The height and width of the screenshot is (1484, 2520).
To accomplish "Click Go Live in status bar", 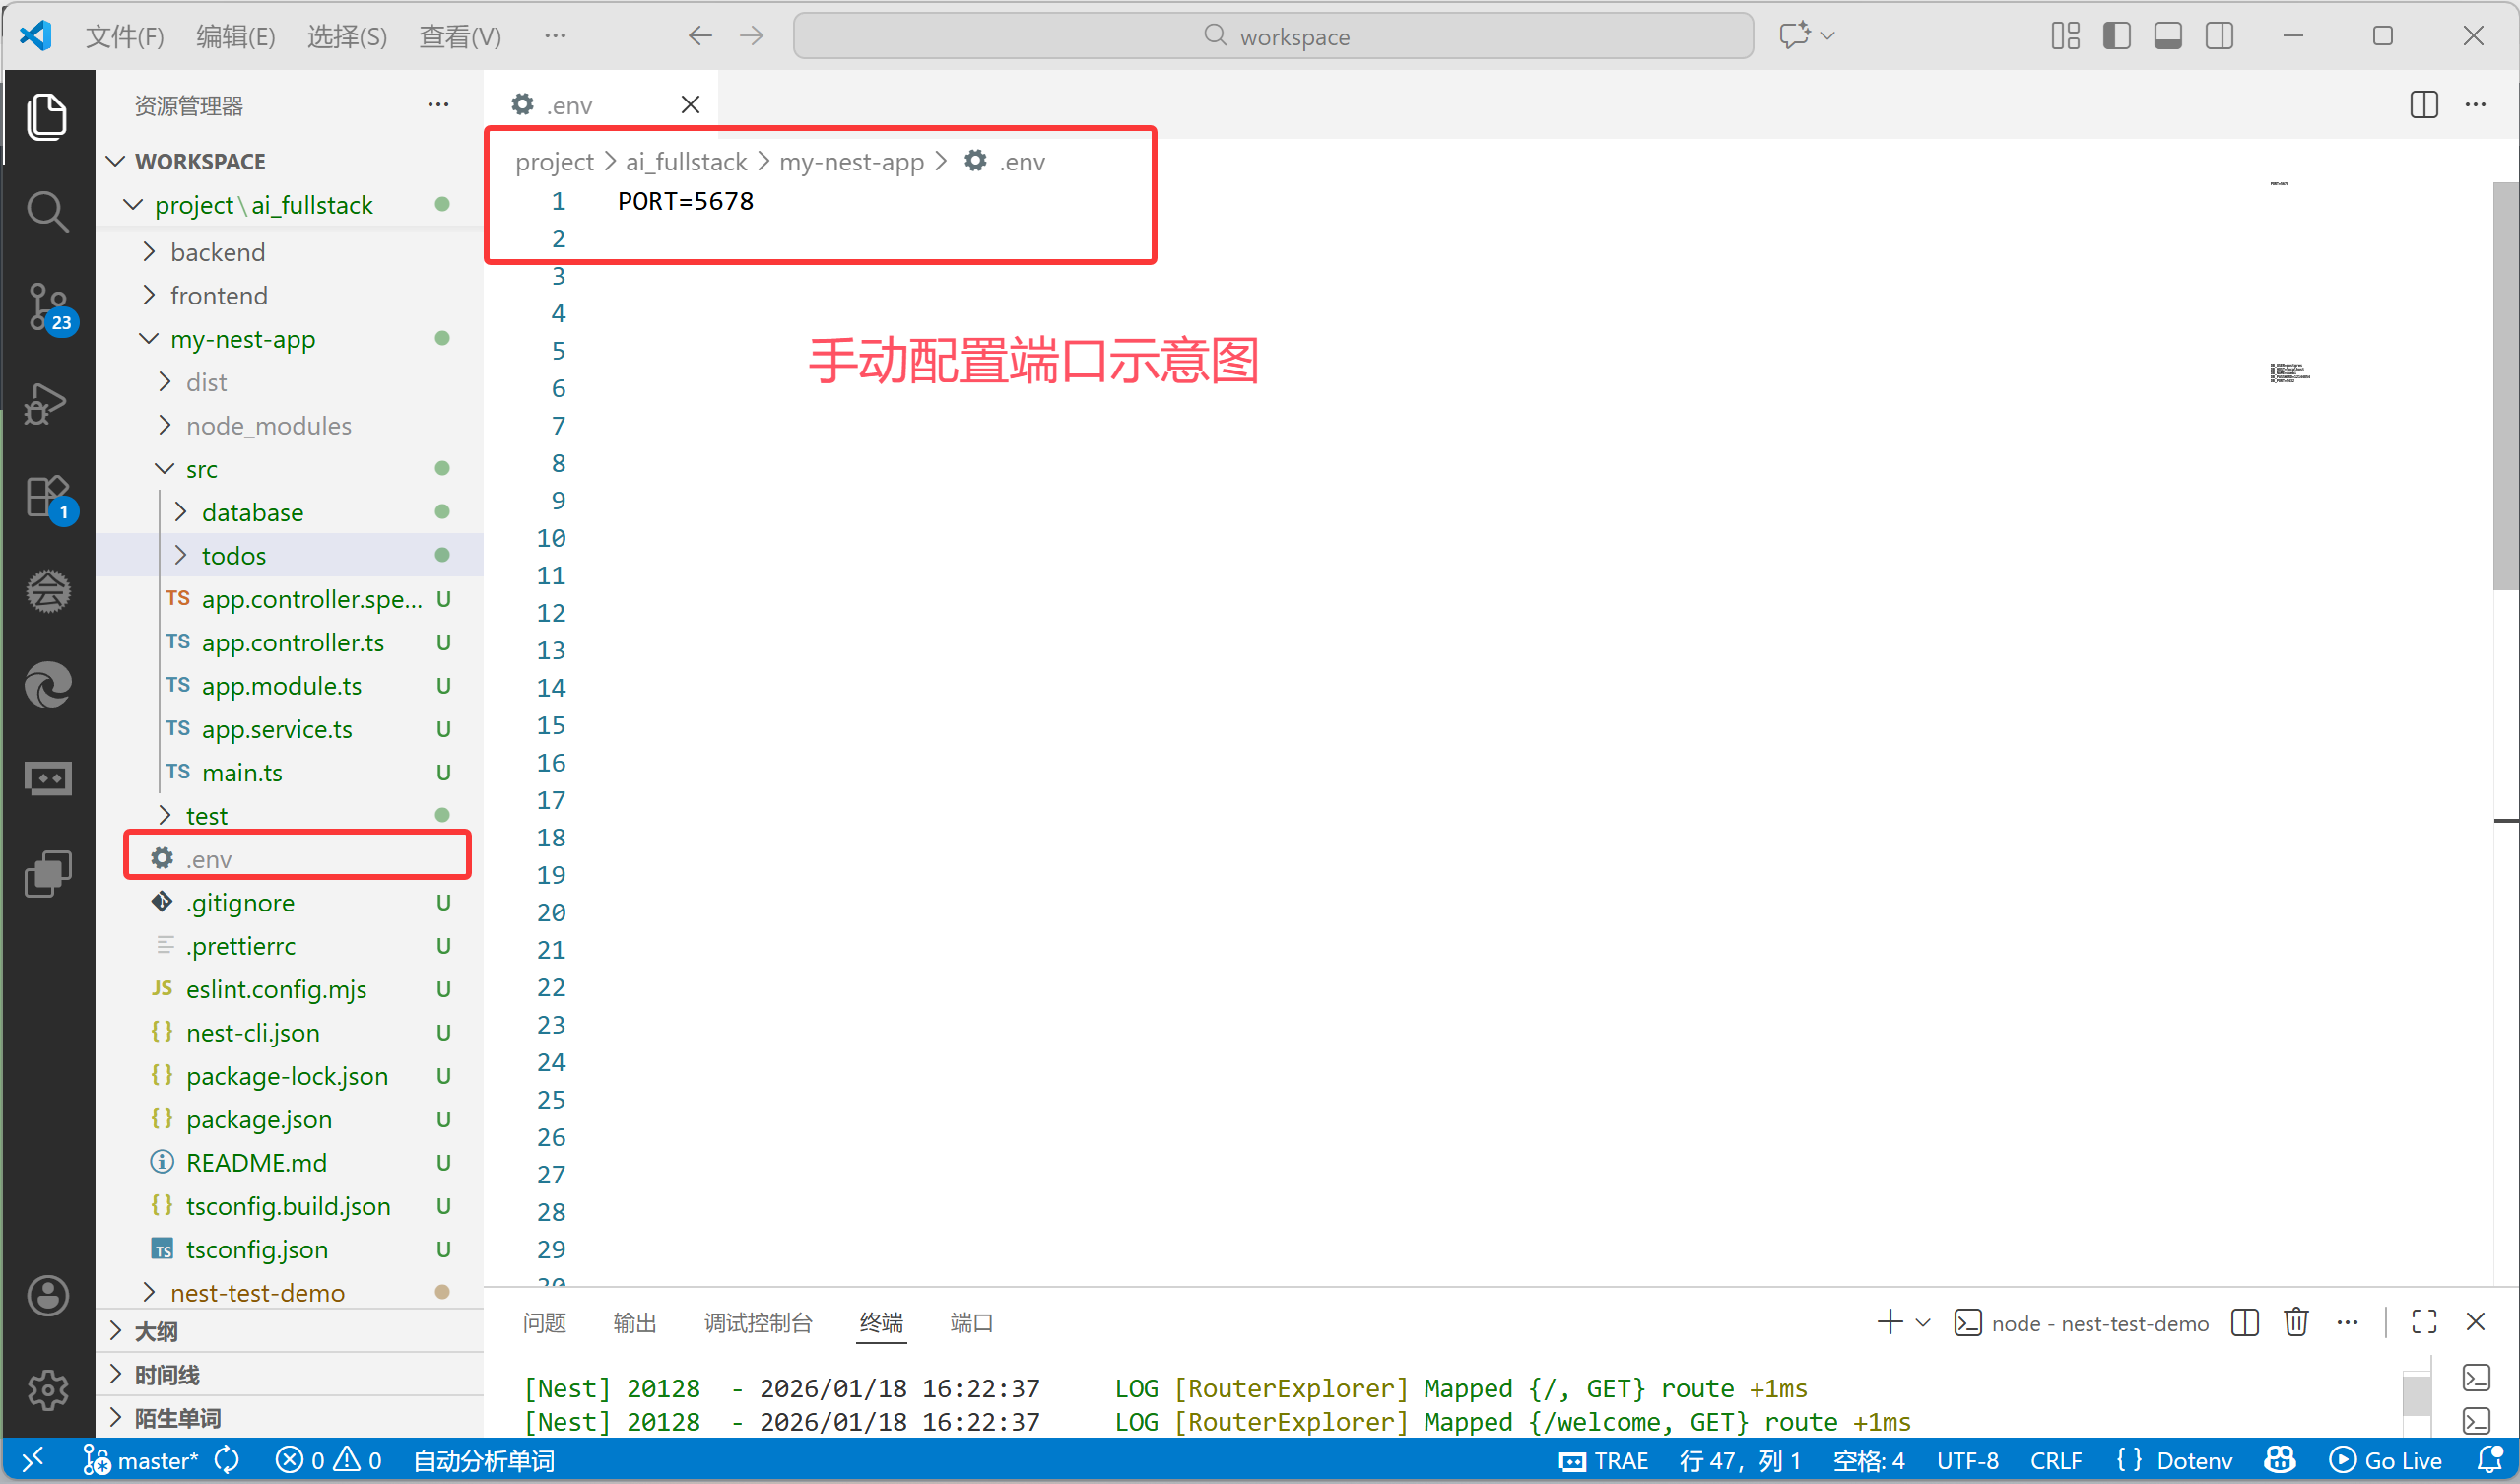I will (2386, 1461).
